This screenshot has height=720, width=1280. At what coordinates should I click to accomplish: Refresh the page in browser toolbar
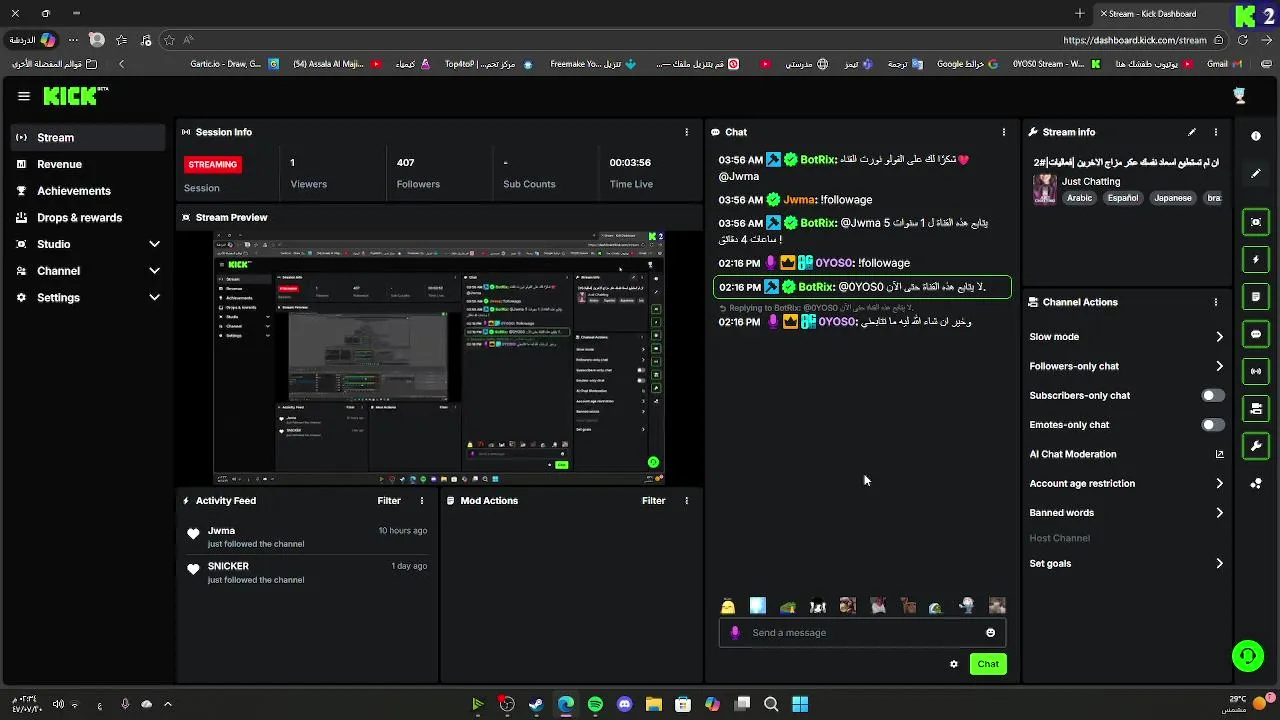(x=1243, y=40)
